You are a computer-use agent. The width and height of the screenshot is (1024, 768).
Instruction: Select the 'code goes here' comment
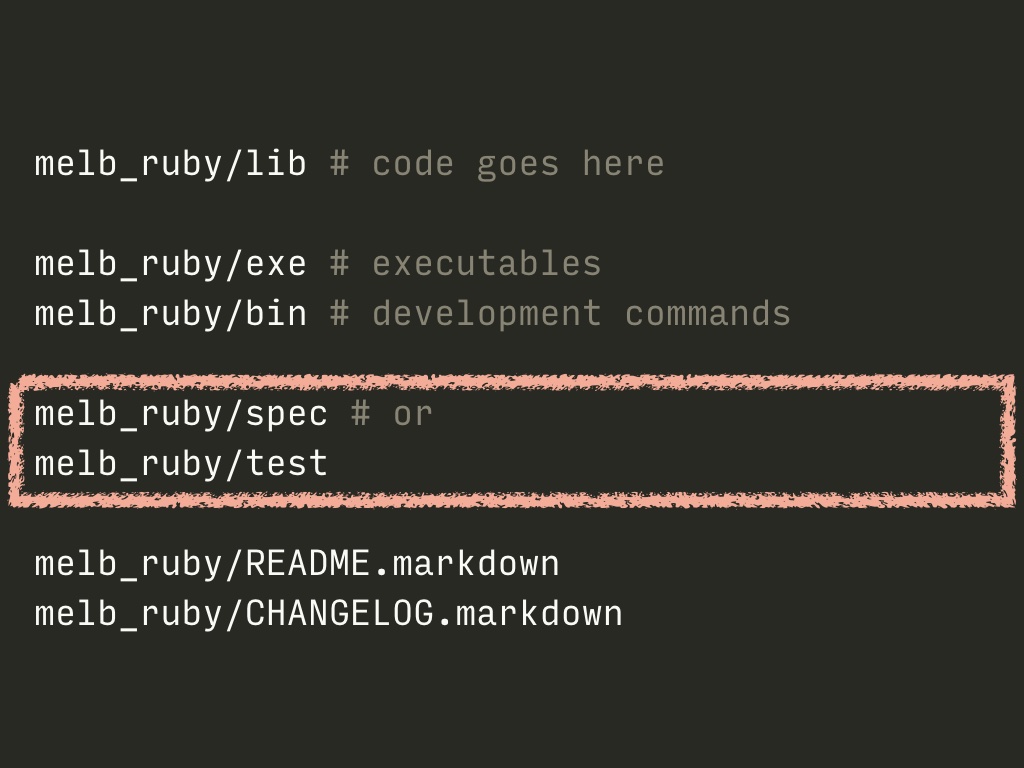pos(519,163)
